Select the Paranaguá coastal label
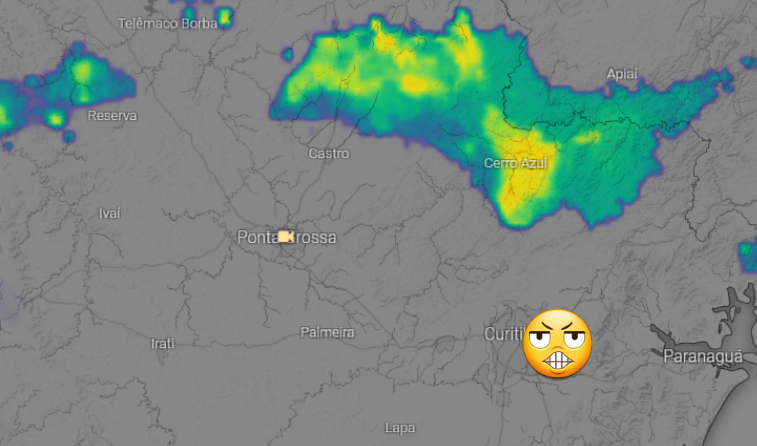This screenshot has width=757, height=446. [702, 357]
